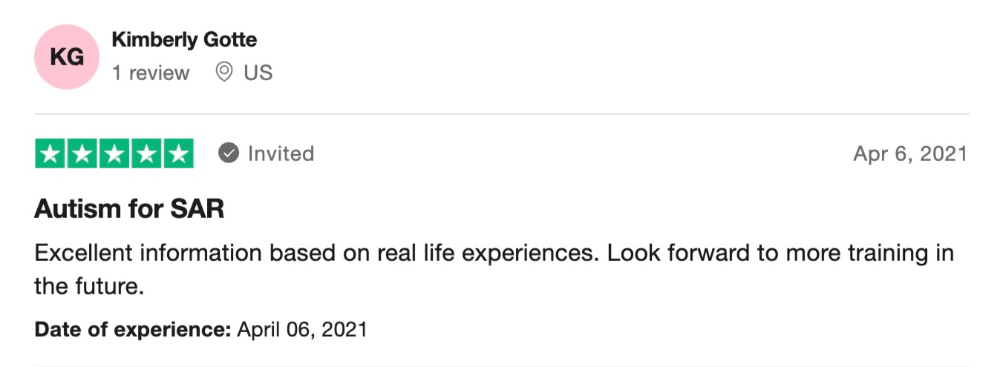This screenshot has height=367, width=1000.
Task: Click the 'April 06, 2021' experience date
Action: click(302, 330)
